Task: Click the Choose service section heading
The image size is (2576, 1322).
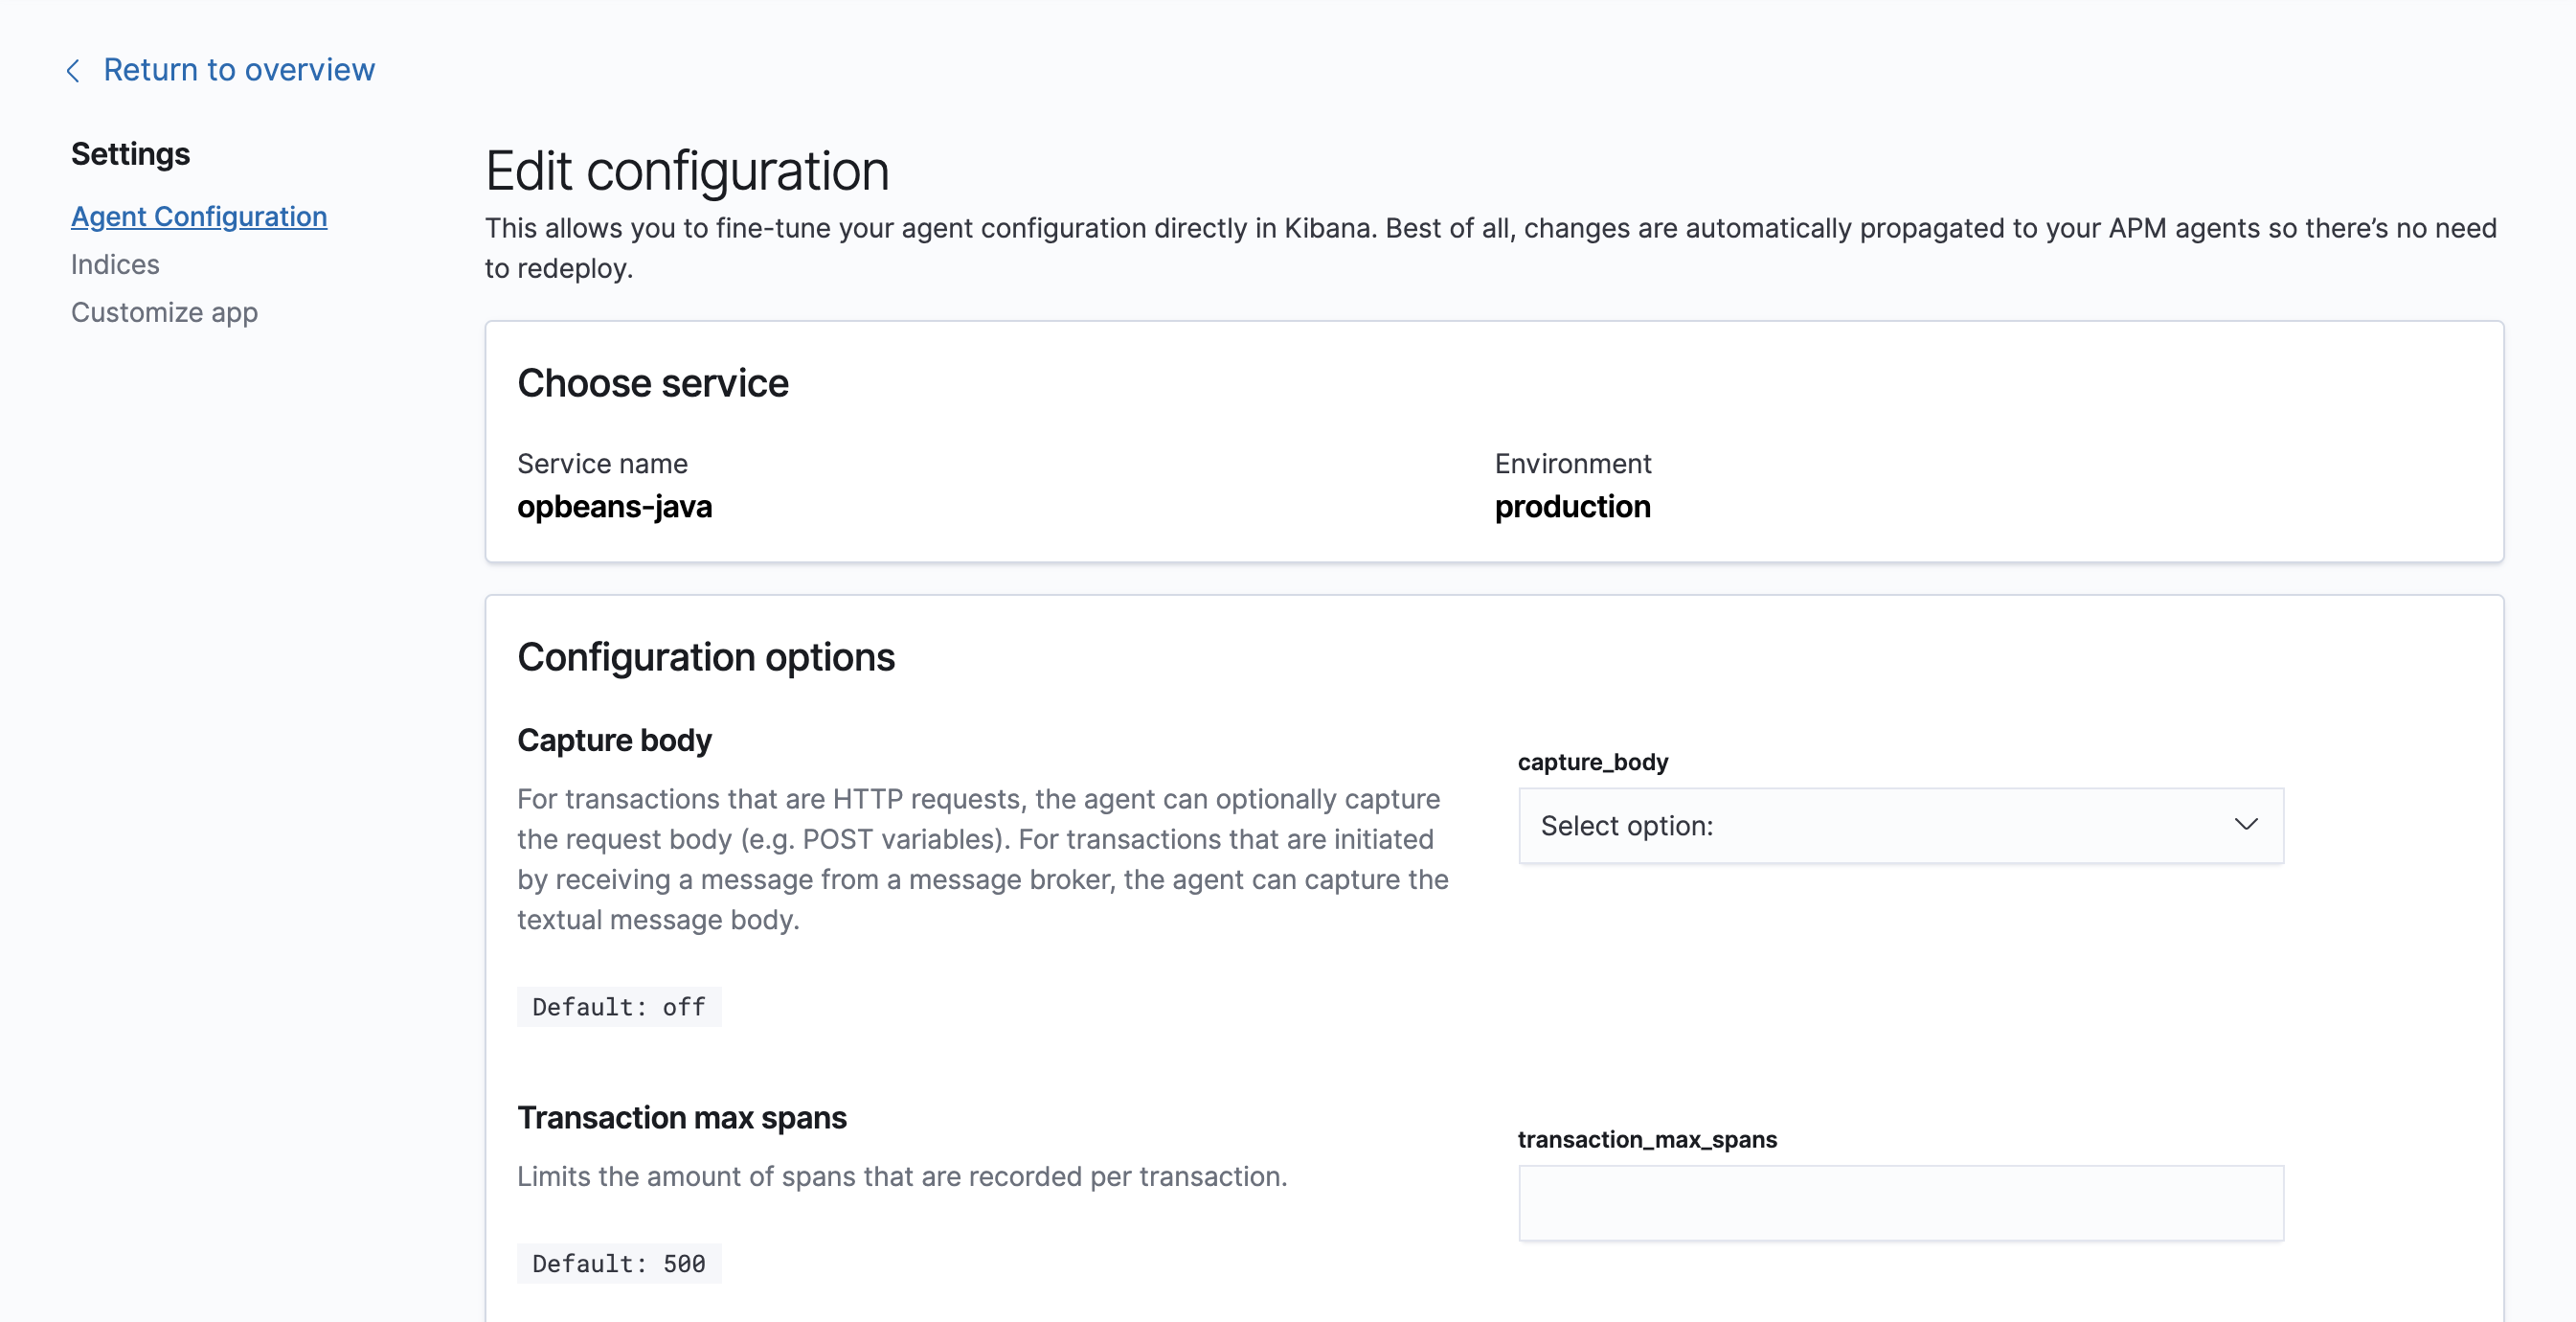Action: coord(652,382)
